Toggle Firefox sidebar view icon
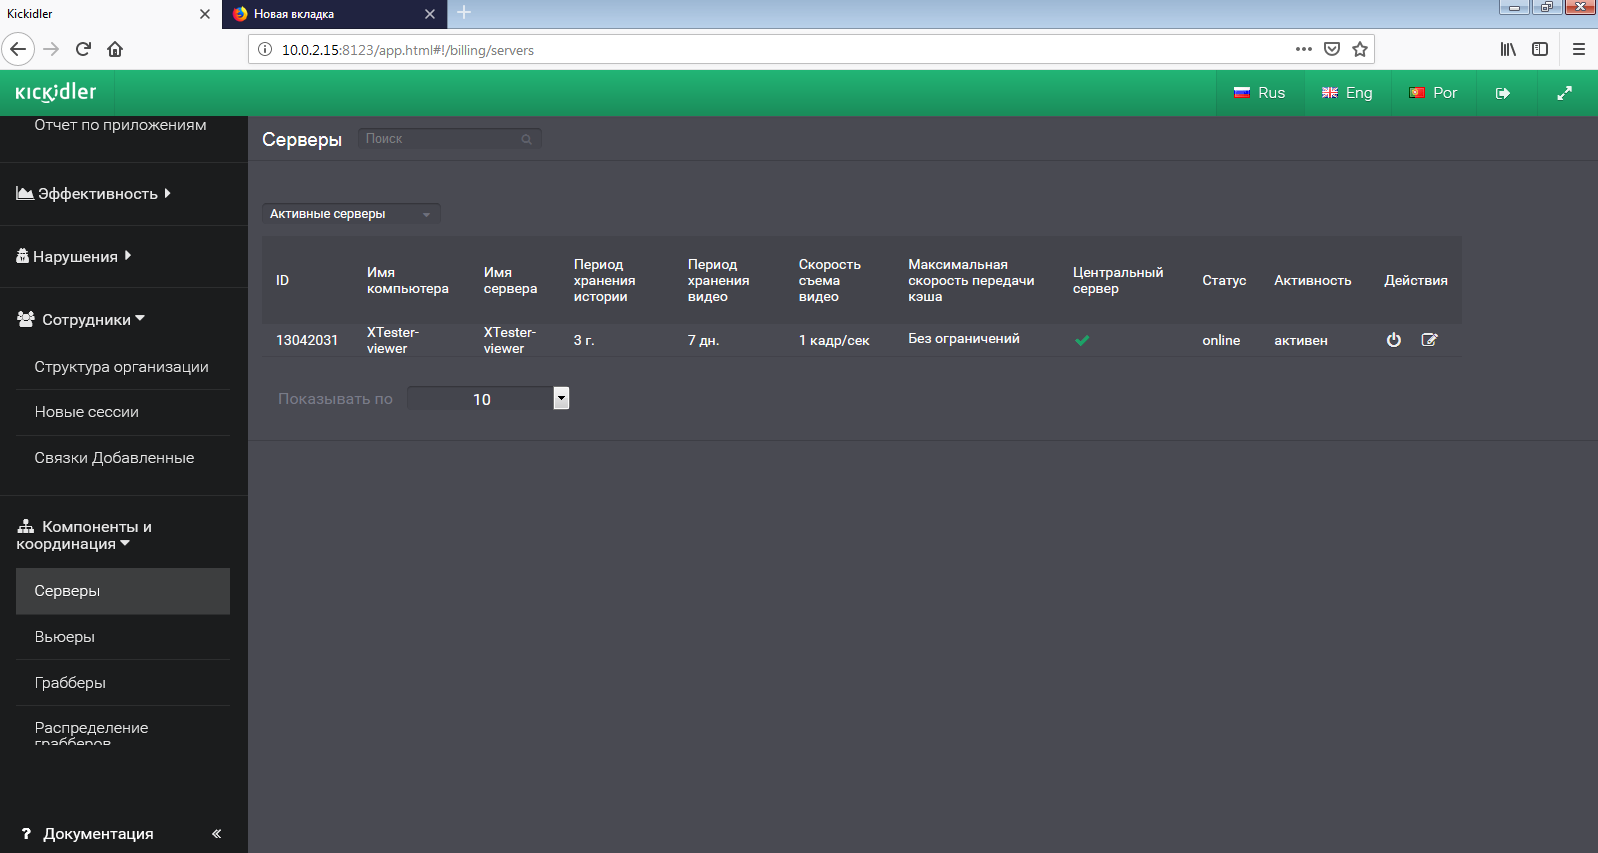This screenshot has width=1598, height=853. pos(1540,49)
